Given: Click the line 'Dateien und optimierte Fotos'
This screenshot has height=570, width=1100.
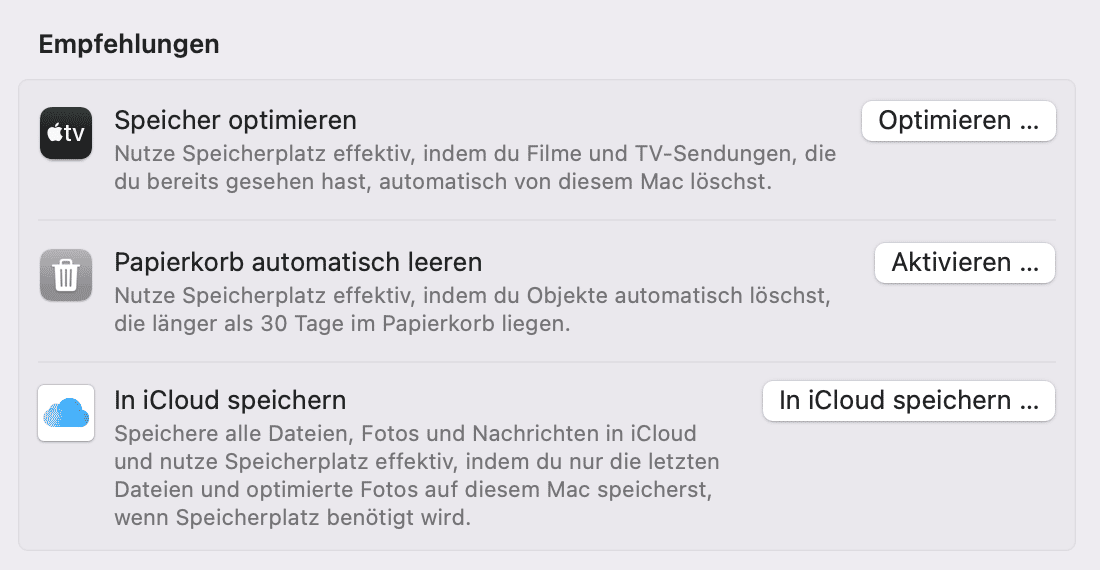Looking at the screenshot, I should pos(413,489).
